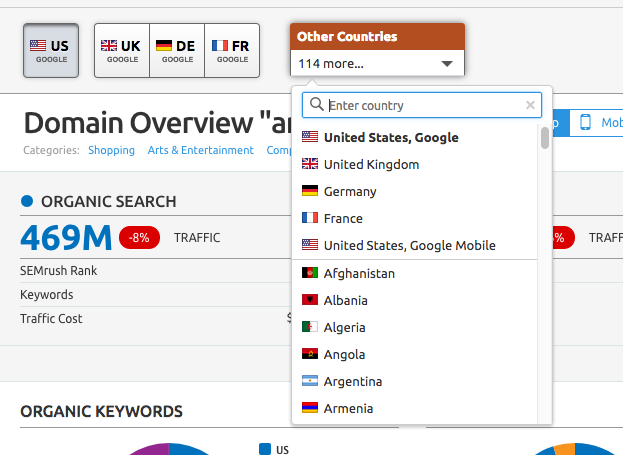This screenshot has width=623, height=455.
Task: Click the Domain Overview title
Action: point(157,122)
